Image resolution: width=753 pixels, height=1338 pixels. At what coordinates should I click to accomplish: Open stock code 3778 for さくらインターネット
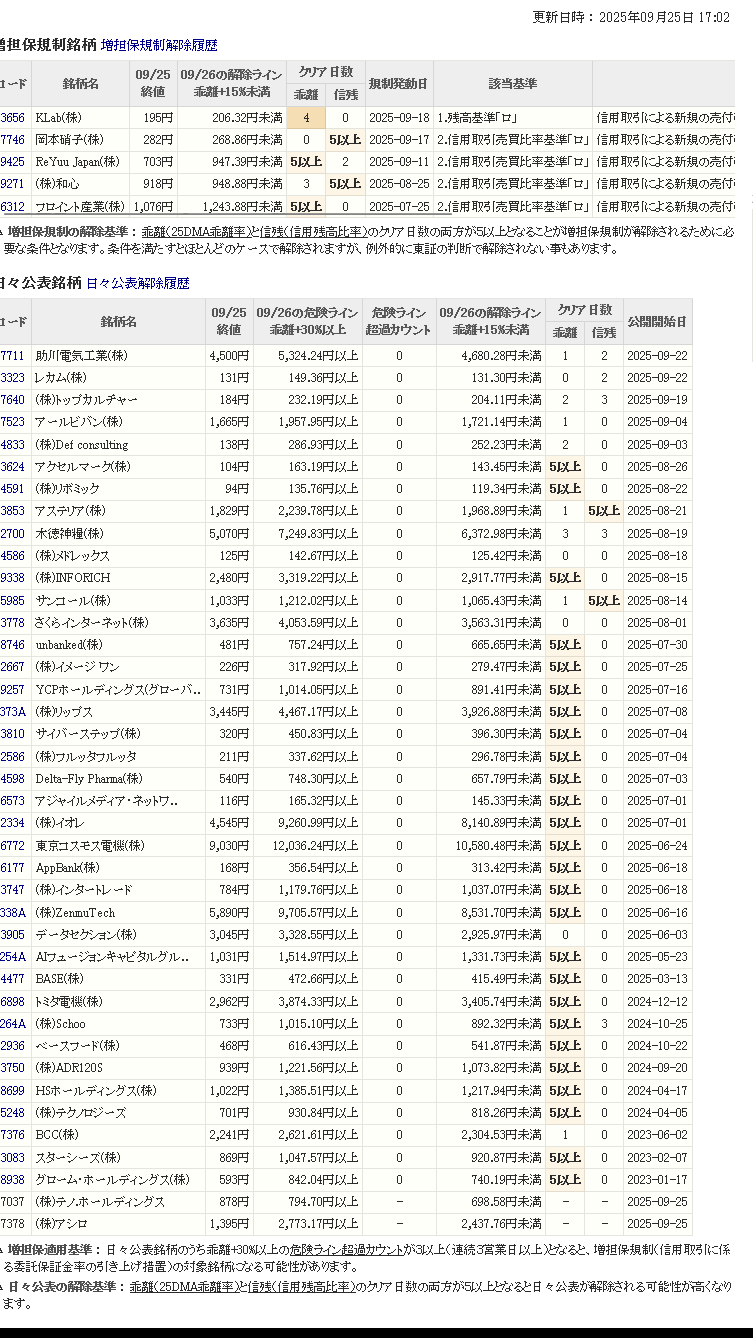pyautogui.click(x=13, y=623)
